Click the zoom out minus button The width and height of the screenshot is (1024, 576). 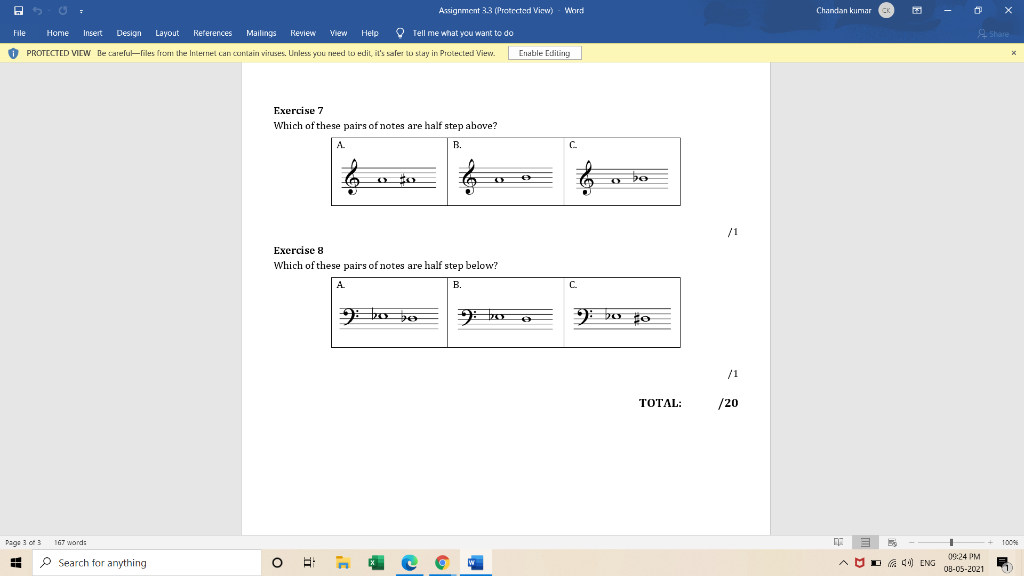[x=912, y=543]
